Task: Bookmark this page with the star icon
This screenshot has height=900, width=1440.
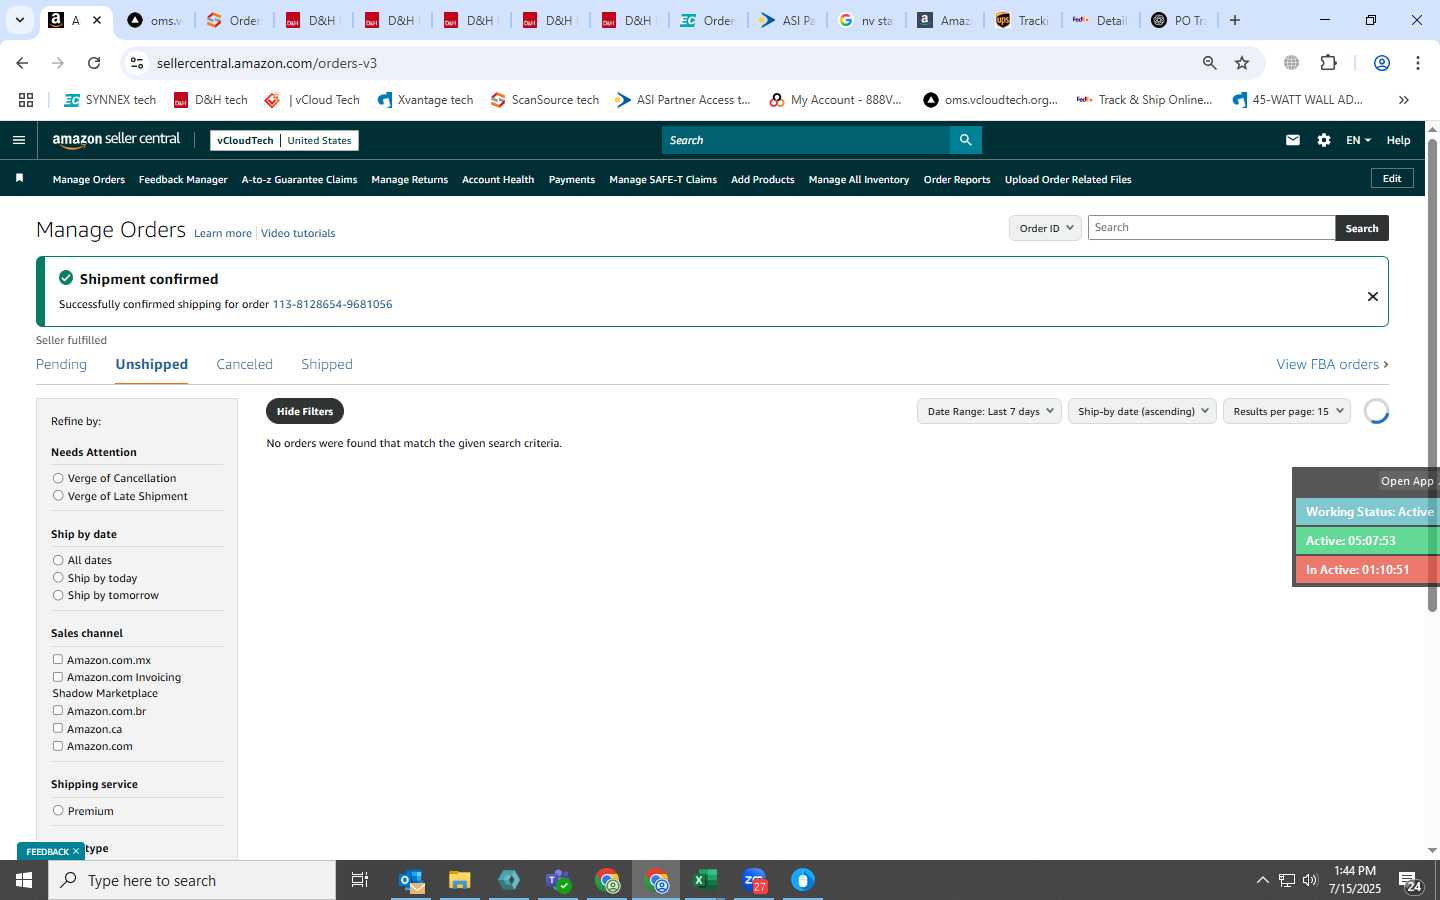Action: click(x=1242, y=63)
